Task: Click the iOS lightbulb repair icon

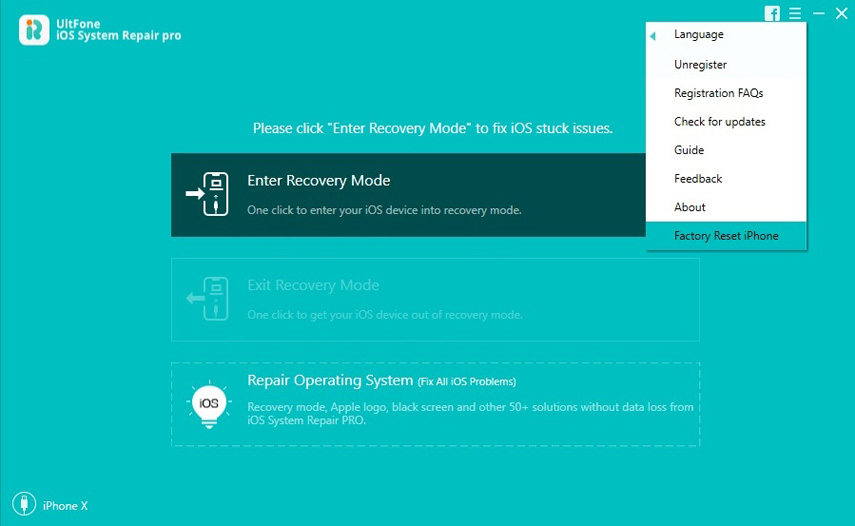Action: [x=209, y=403]
